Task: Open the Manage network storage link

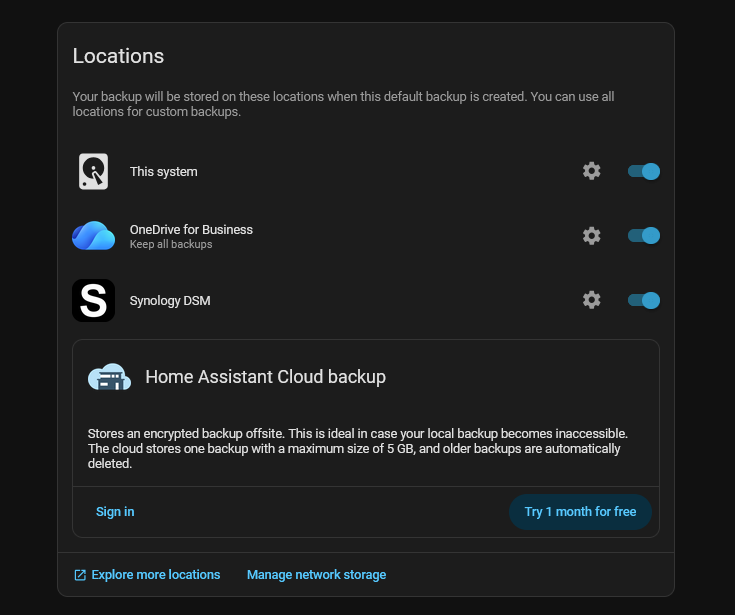Action: point(316,575)
